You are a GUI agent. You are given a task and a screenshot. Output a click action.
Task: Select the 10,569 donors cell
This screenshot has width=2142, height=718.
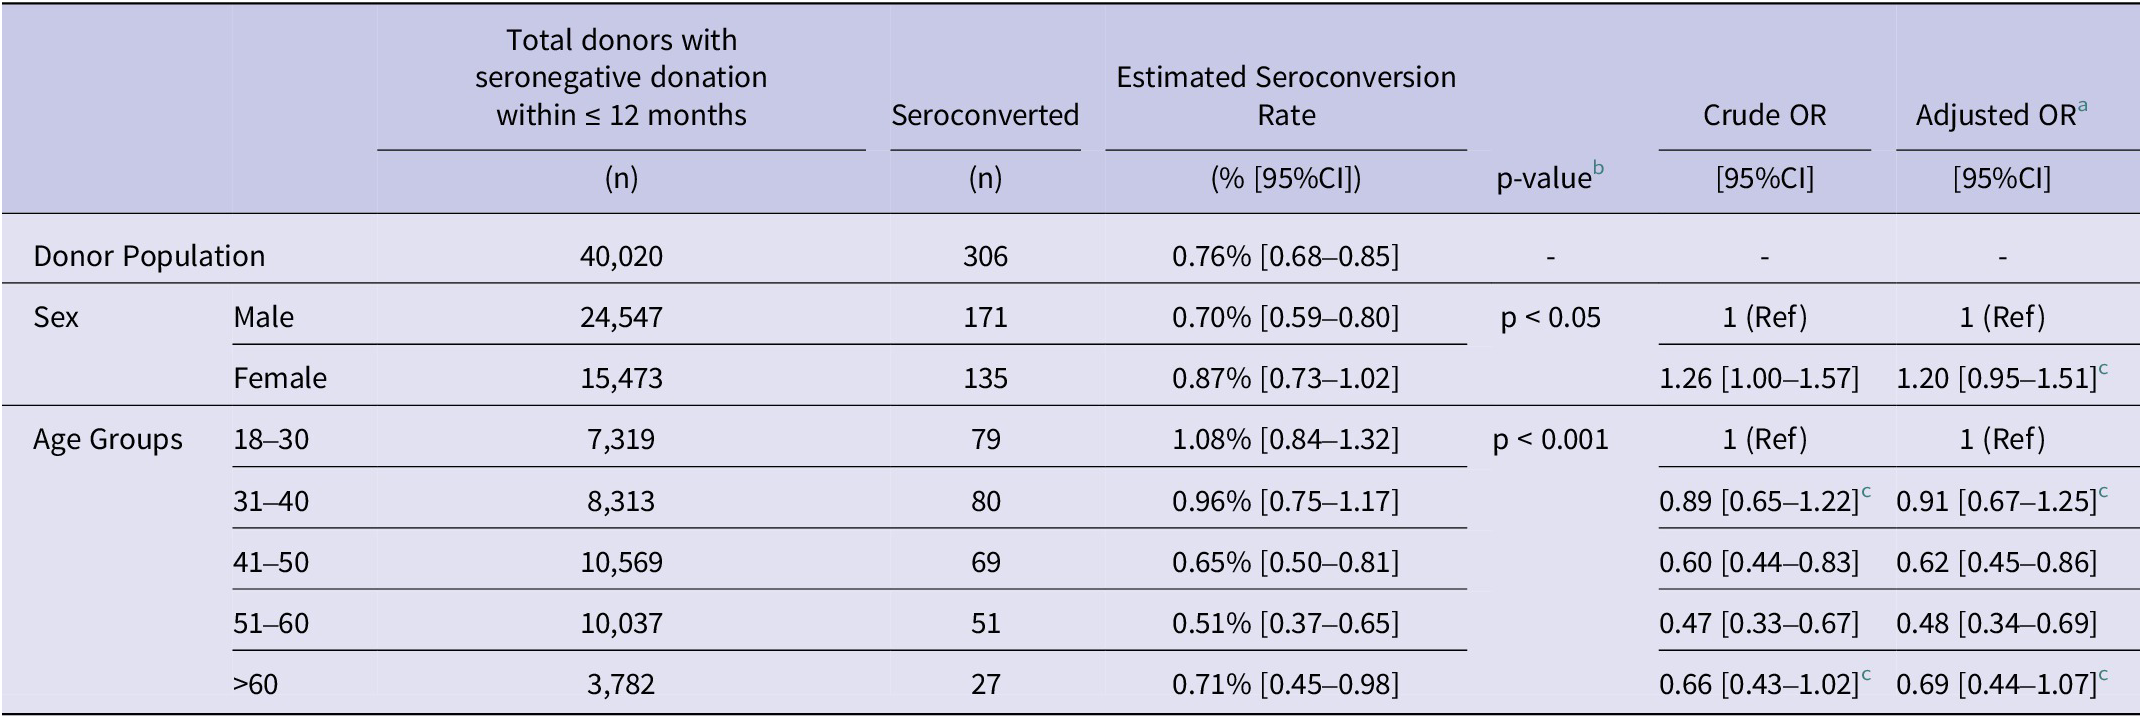(621, 562)
